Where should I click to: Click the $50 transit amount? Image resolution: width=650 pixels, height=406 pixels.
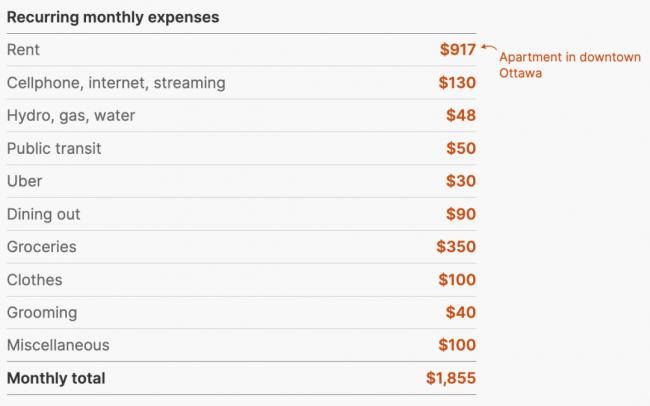coord(461,149)
